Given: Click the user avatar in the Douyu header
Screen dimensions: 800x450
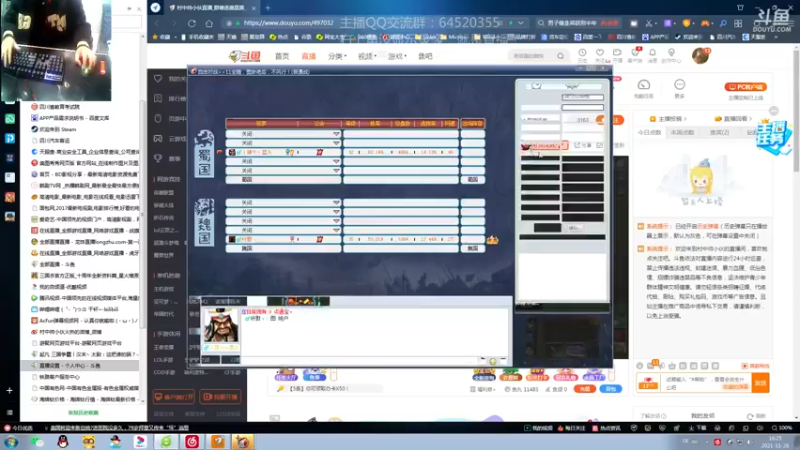Looking at the screenshot, I should tap(700, 55).
